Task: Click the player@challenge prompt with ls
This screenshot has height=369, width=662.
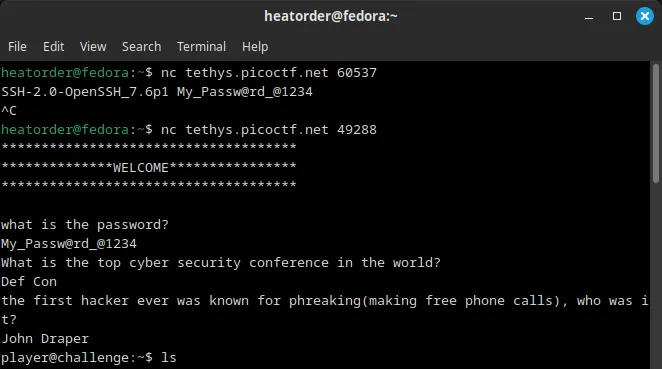Action: (x=89, y=358)
